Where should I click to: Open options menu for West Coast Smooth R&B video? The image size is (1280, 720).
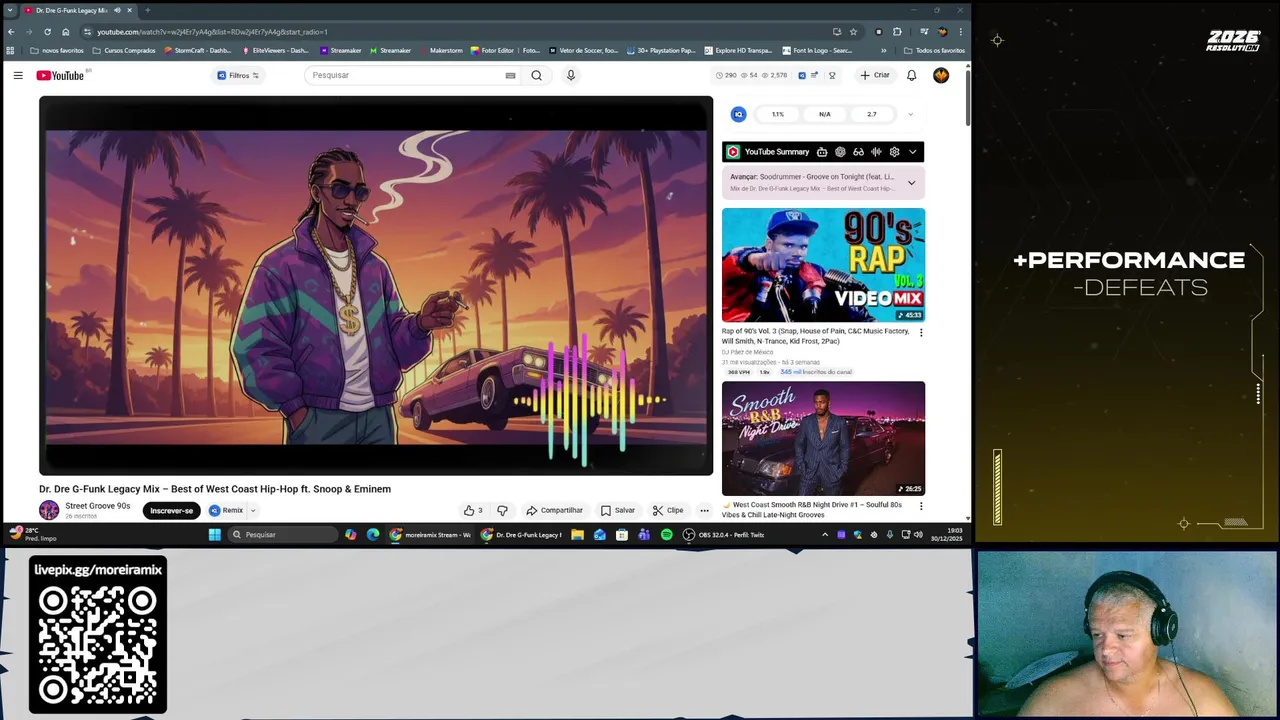pyautogui.click(x=921, y=506)
